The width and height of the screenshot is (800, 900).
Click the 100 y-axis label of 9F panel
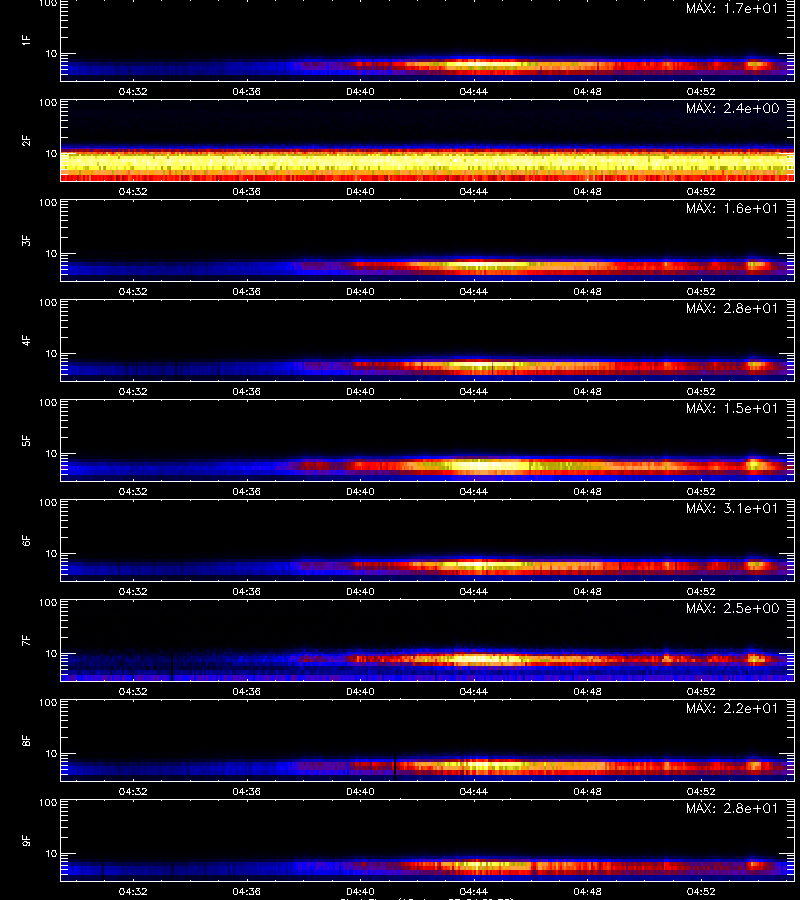coord(48,803)
